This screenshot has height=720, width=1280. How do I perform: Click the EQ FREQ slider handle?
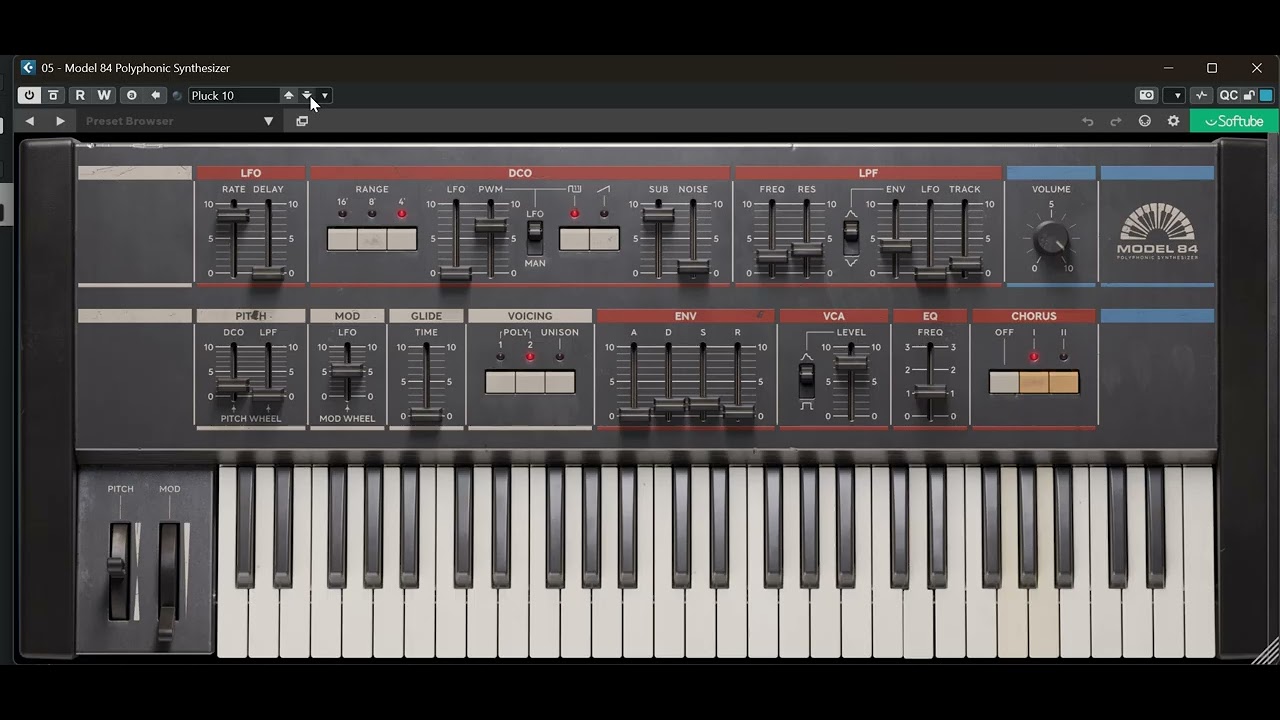[930, 391]
